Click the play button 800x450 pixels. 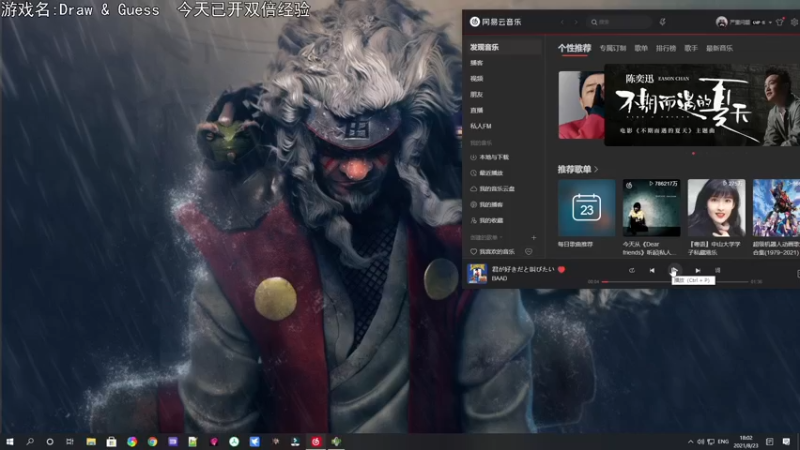click(x=674, y=270)
